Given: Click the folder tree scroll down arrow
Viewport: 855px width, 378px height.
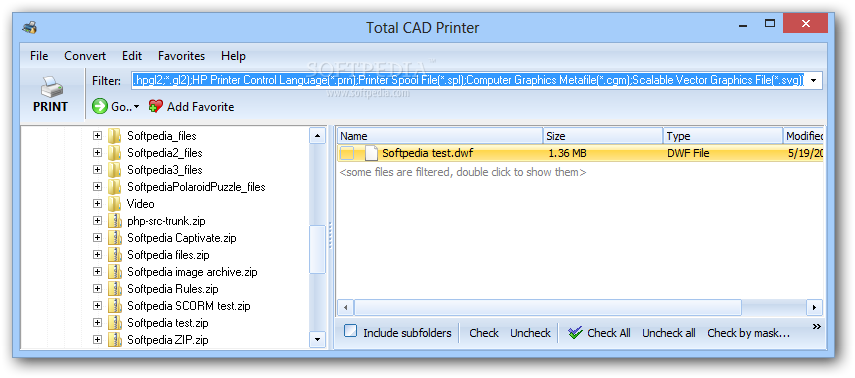Looking at the screenshot, I should (x=317, y=339).
